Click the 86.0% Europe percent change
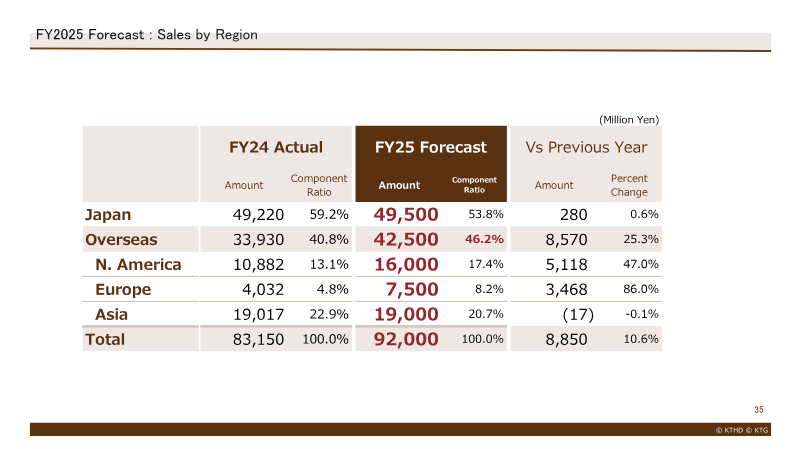The width and height of the screenshot is (800, 449). coord(641,289)
